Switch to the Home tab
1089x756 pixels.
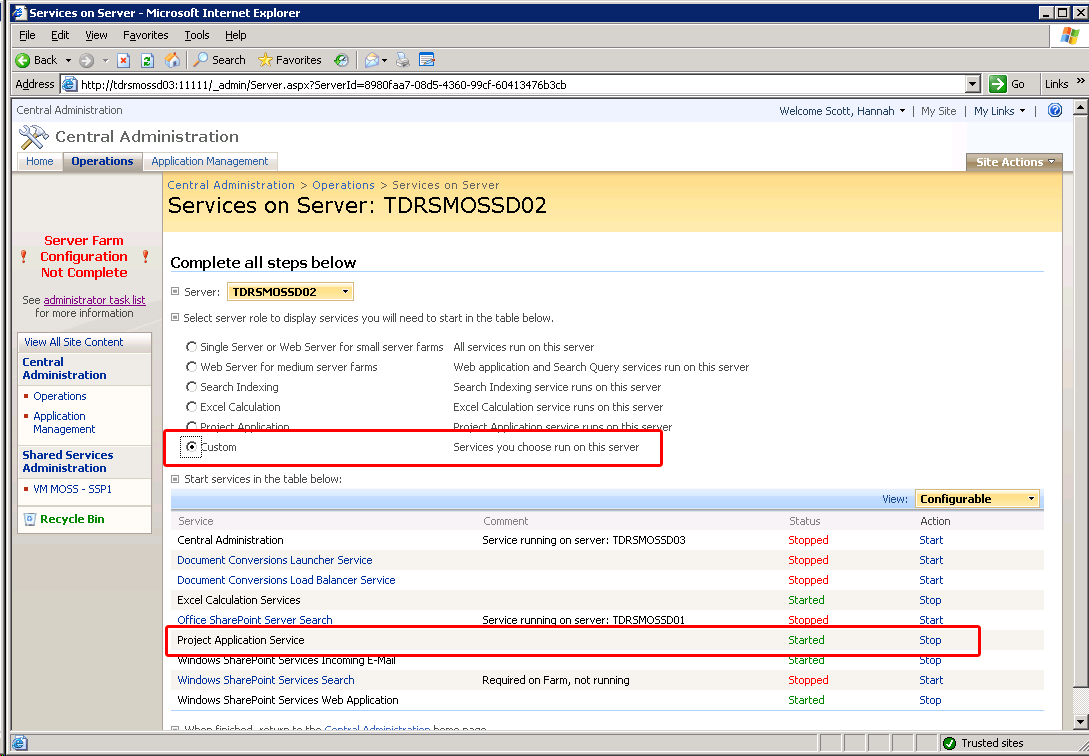pos(40,161)
